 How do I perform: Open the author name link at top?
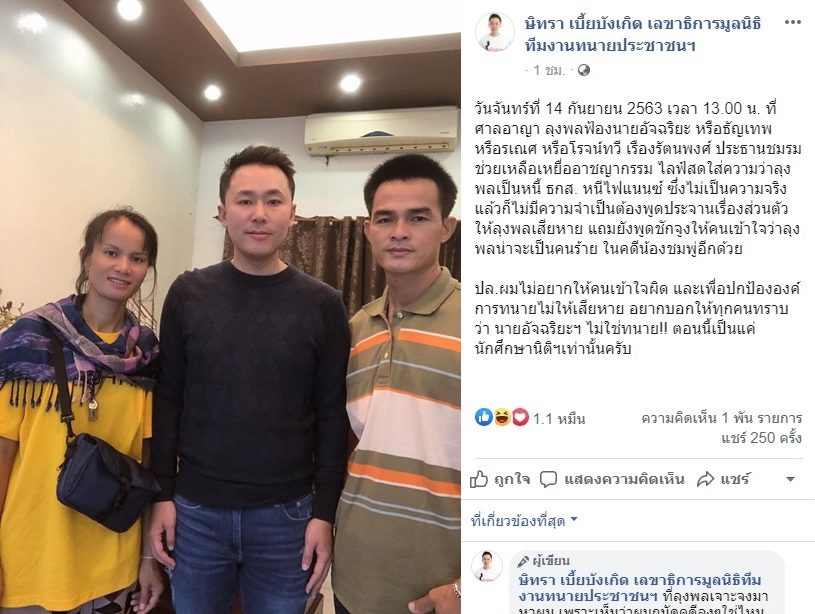pyautogui.click(x=642, y=34)
